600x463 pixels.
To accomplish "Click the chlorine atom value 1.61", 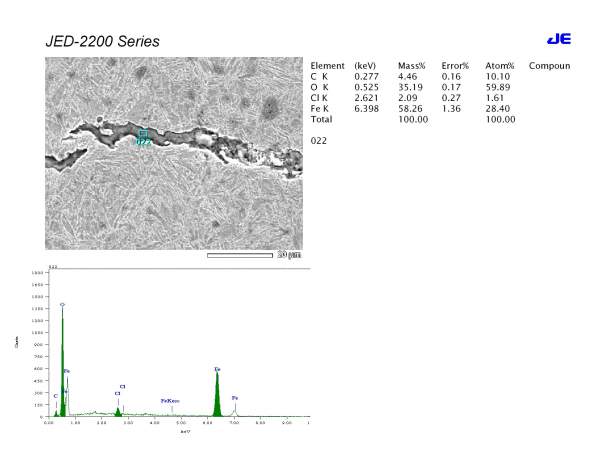I will point(495,98).
